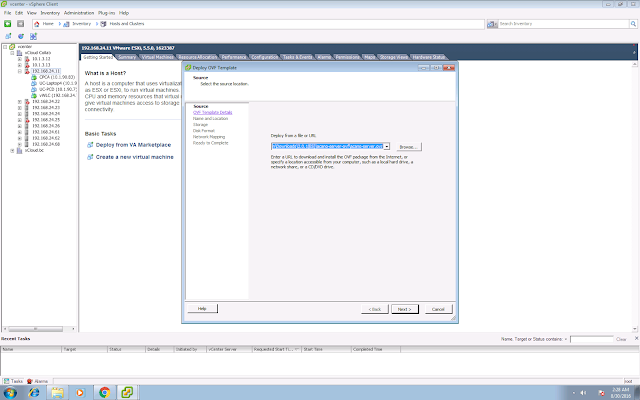640x400 pixels.
Task: Expand host 192.168.24.22
Action: 20,102
